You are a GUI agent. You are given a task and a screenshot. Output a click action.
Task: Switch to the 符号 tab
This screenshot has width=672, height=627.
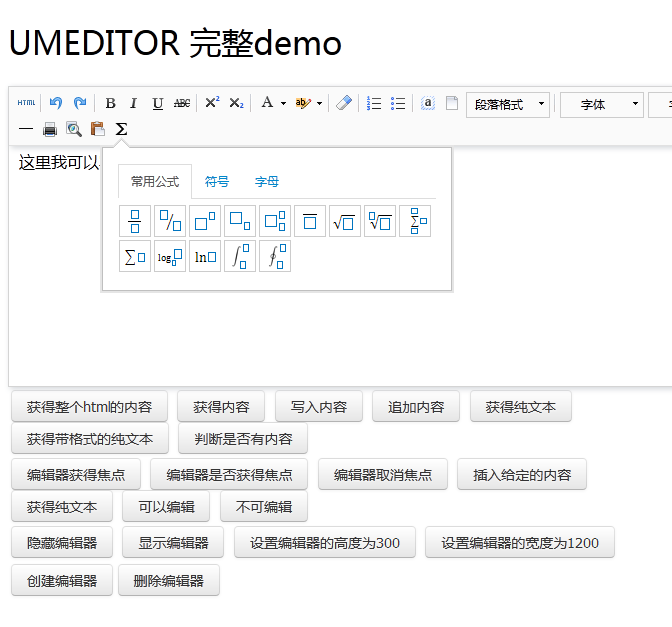(217, 182)
